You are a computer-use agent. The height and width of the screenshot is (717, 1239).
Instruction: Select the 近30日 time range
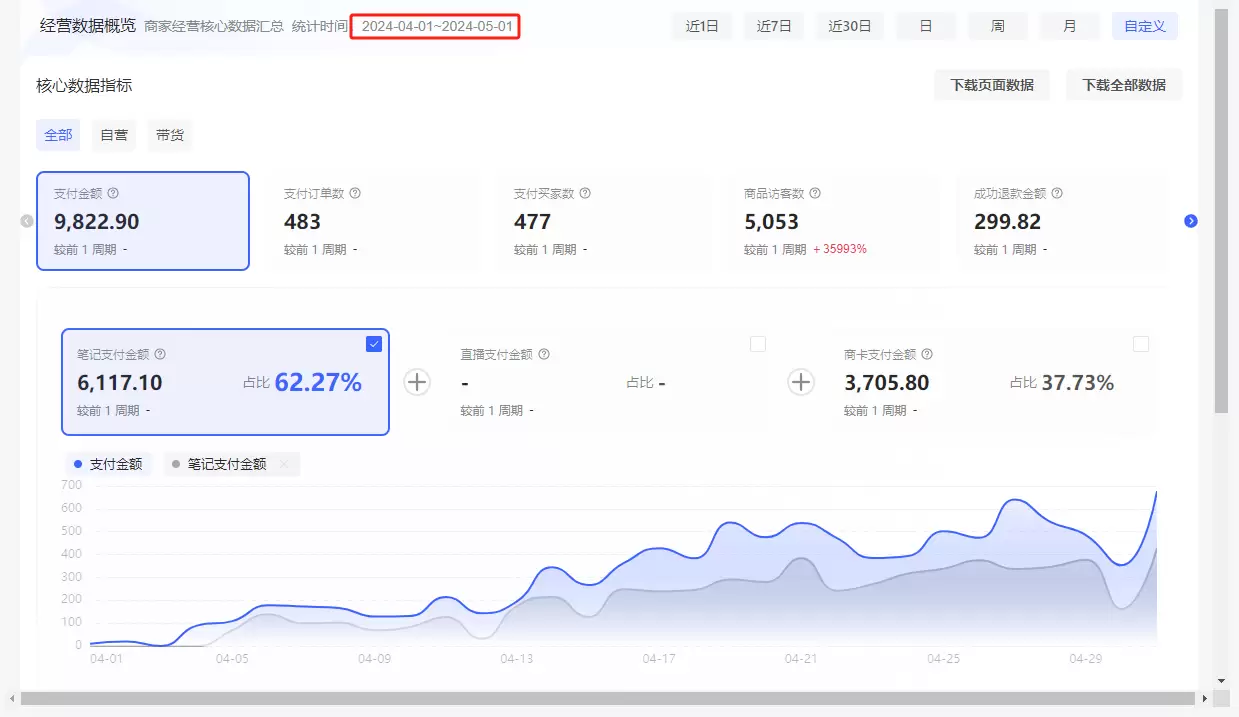[x=849, y=26]
